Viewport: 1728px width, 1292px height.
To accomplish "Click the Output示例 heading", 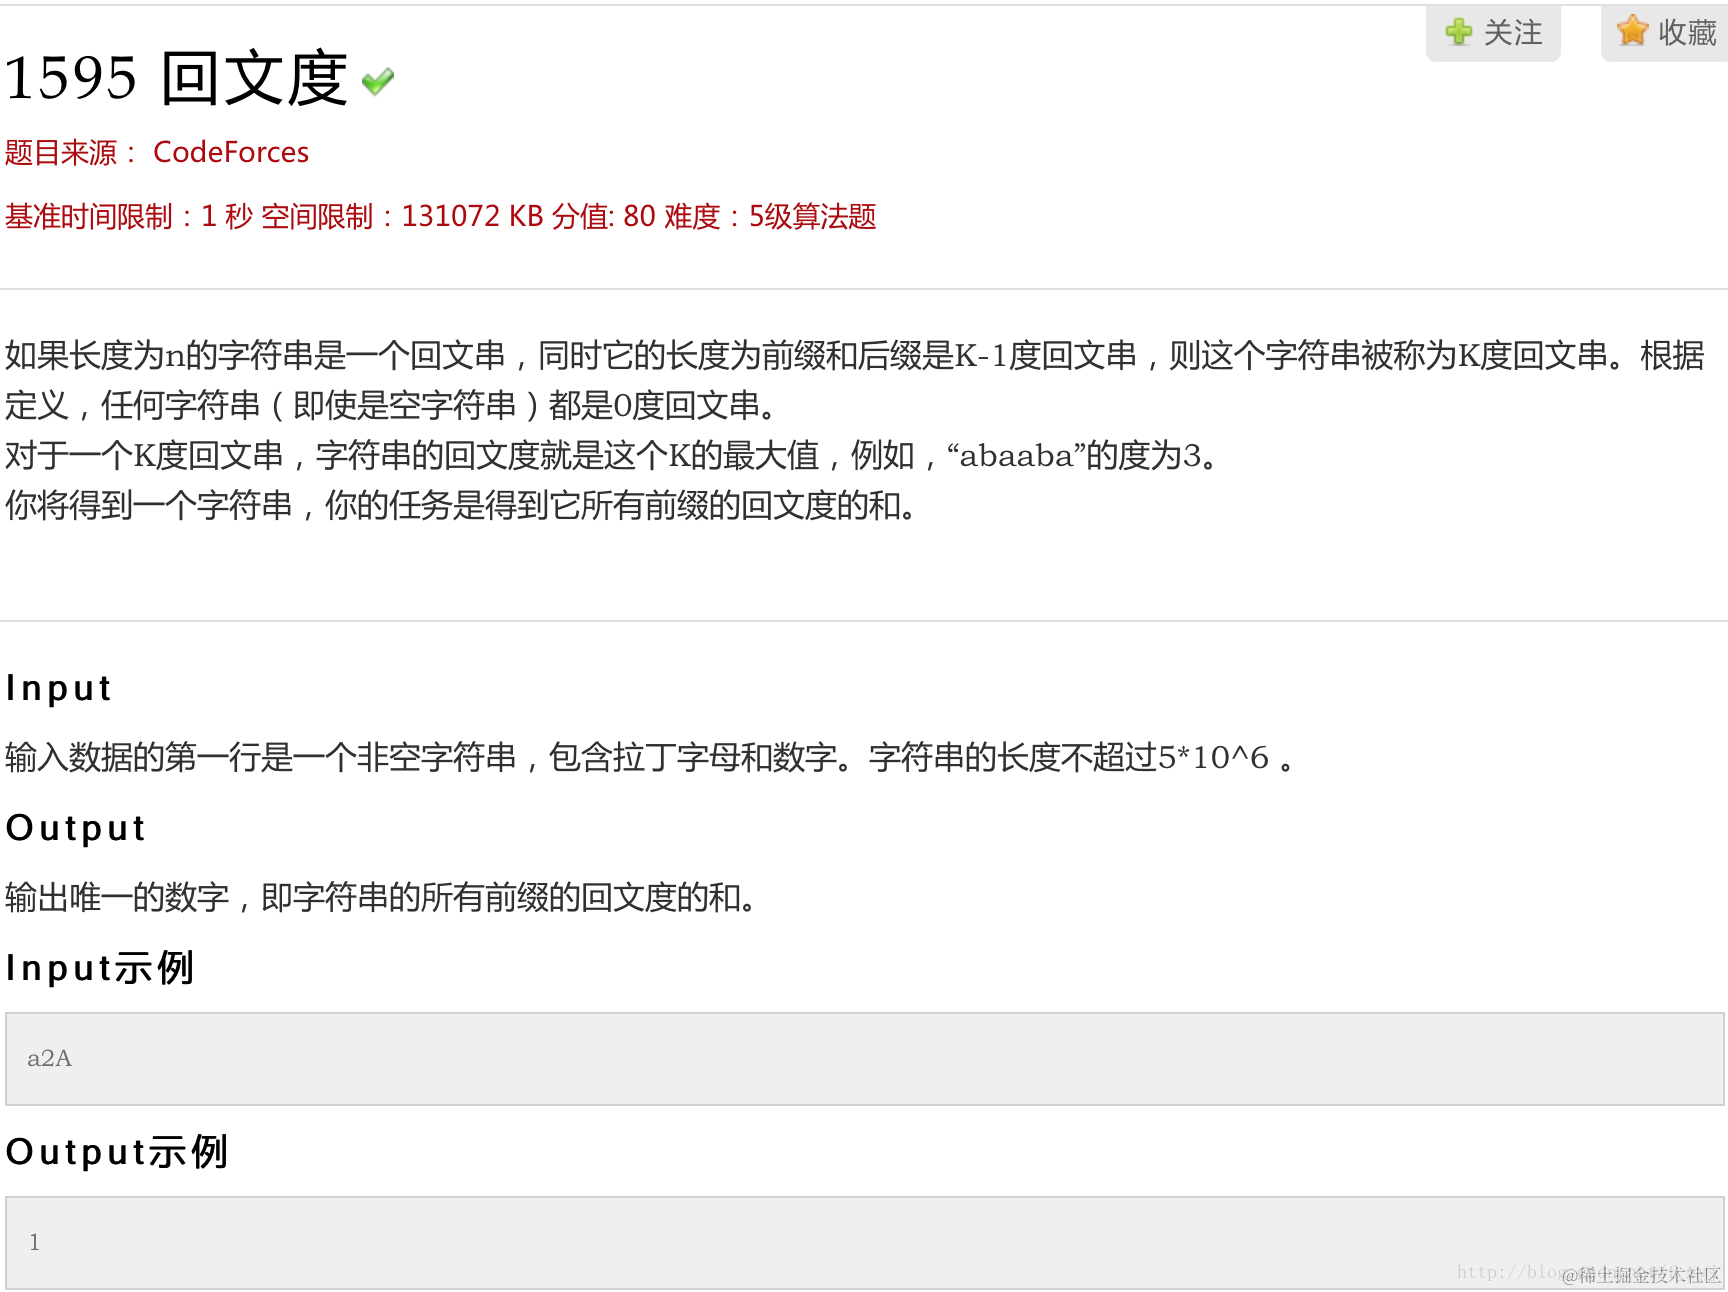I will click(x=117, y=1152).
